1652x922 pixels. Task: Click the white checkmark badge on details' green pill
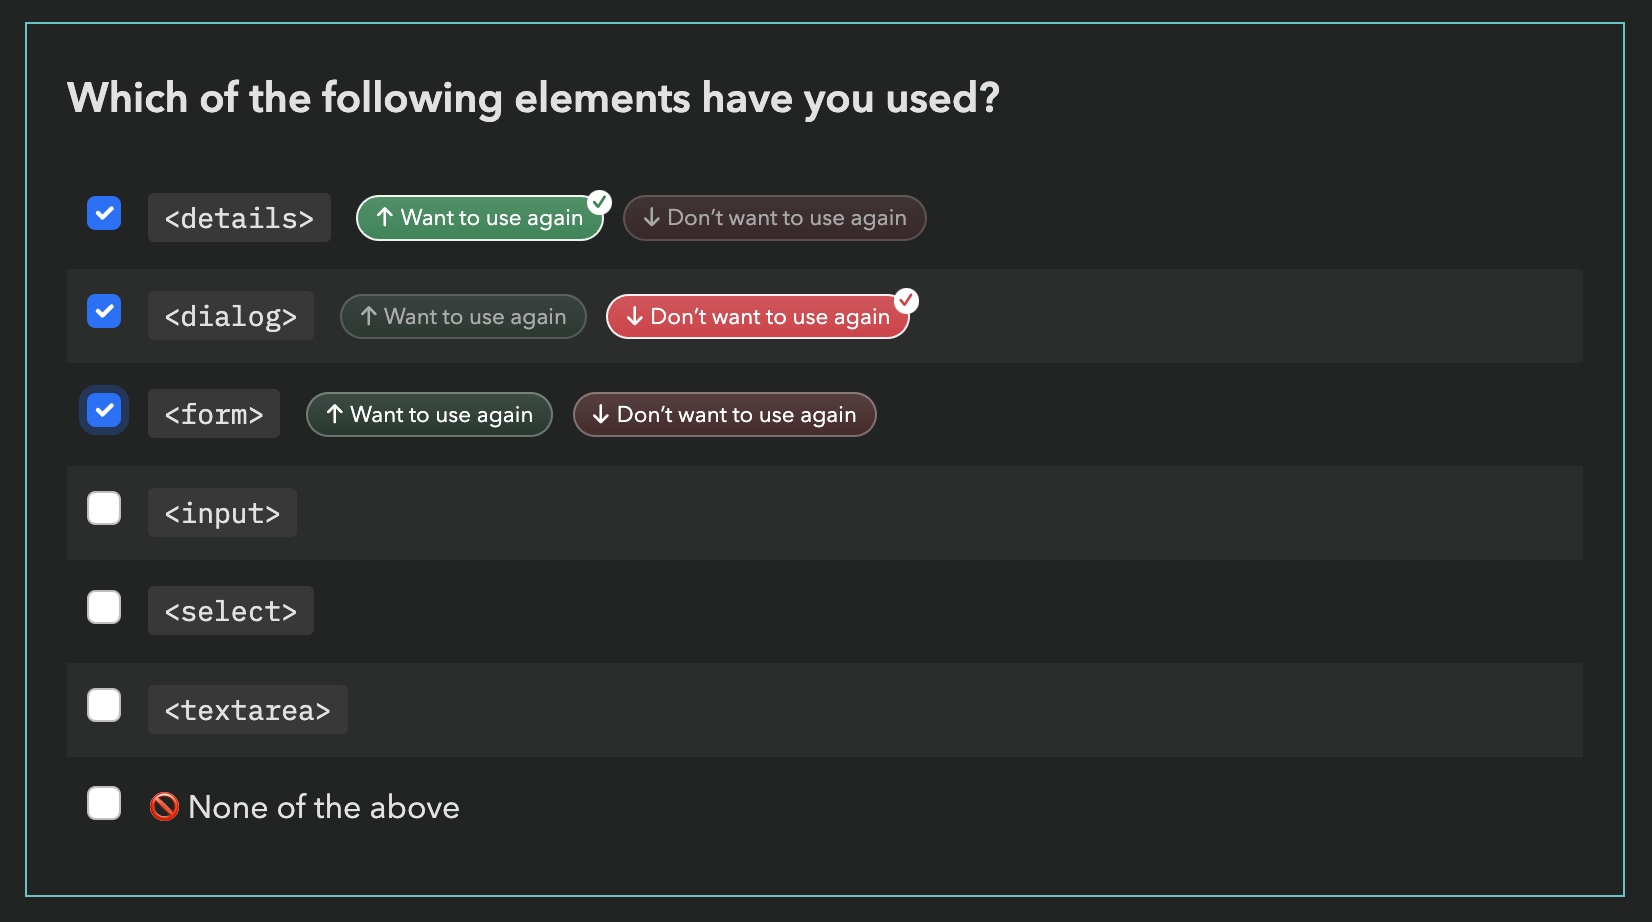click(x=599, y=202)
